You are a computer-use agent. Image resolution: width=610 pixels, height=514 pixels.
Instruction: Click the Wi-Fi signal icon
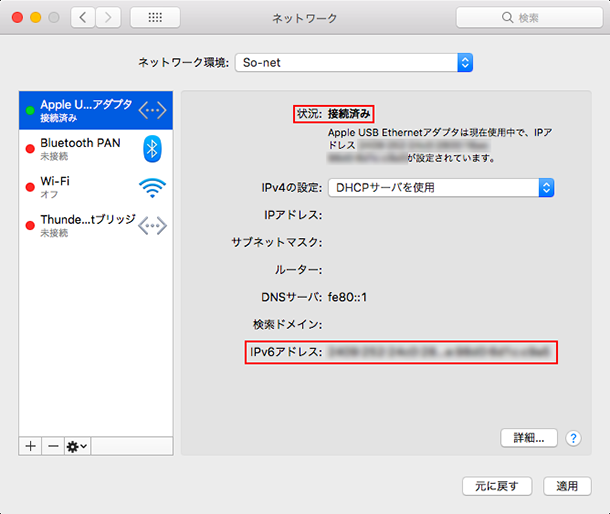point(152,187)
